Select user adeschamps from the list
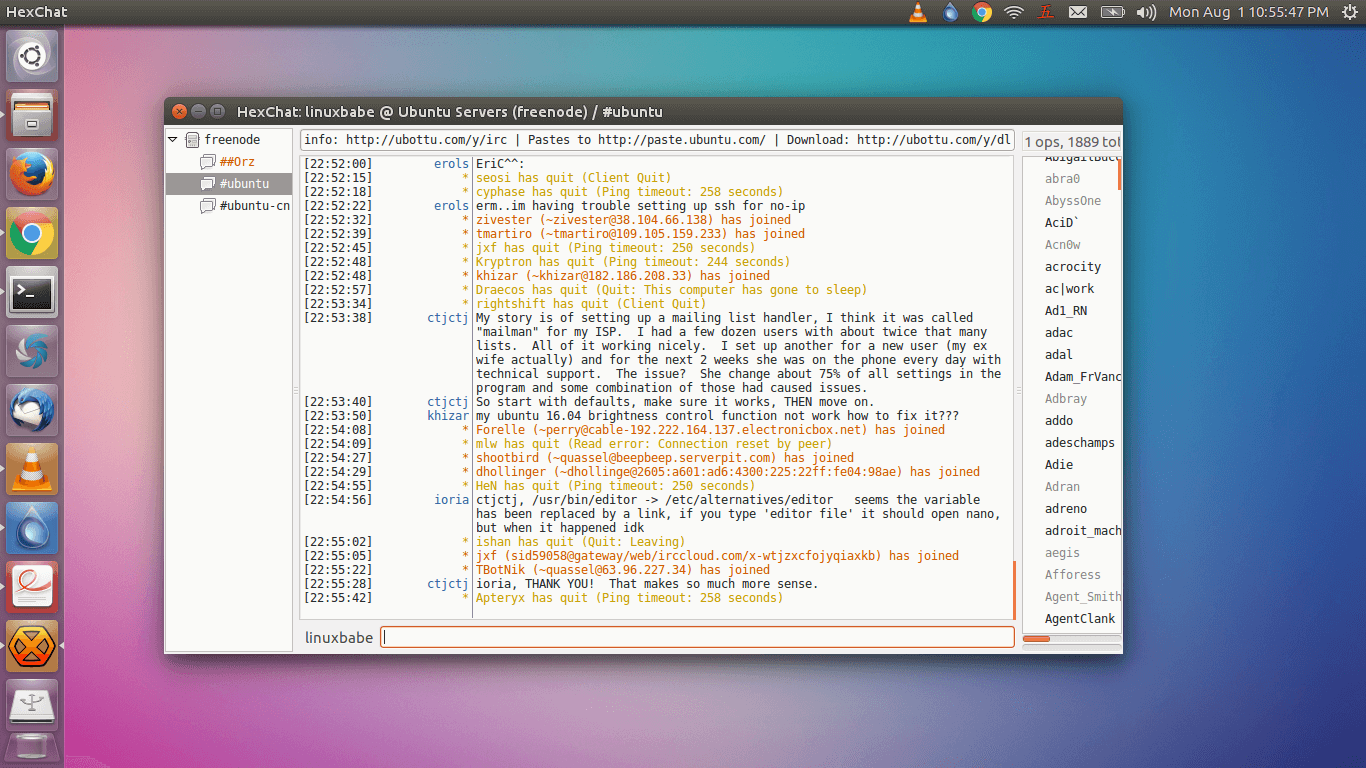 point(1079,443)
